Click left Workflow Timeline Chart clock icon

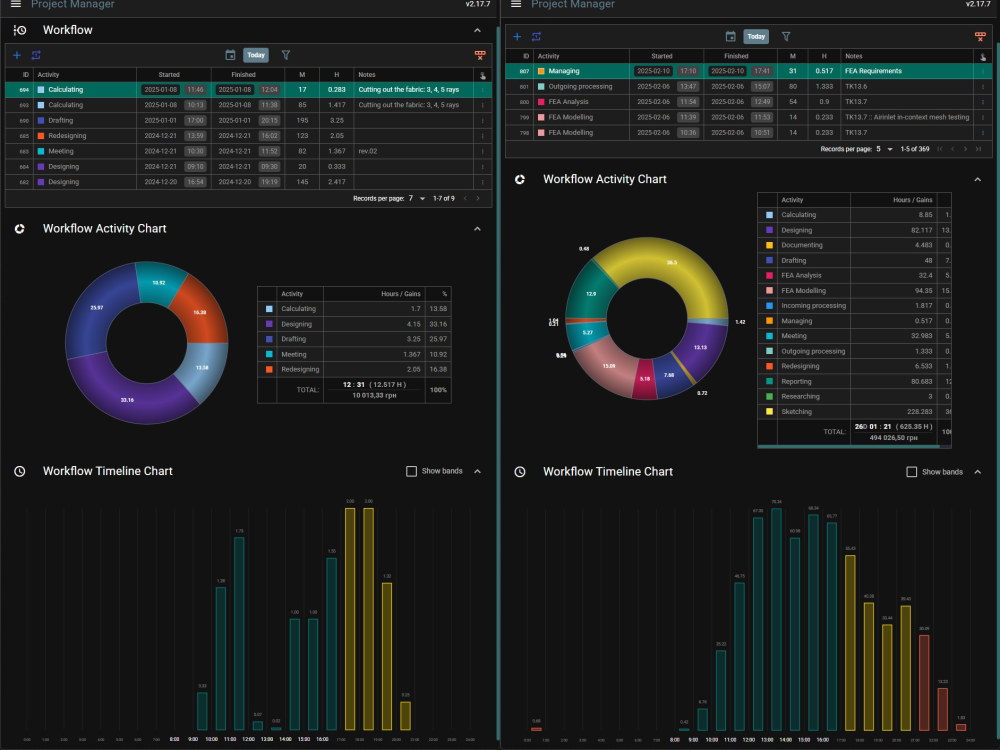[20, 471]
